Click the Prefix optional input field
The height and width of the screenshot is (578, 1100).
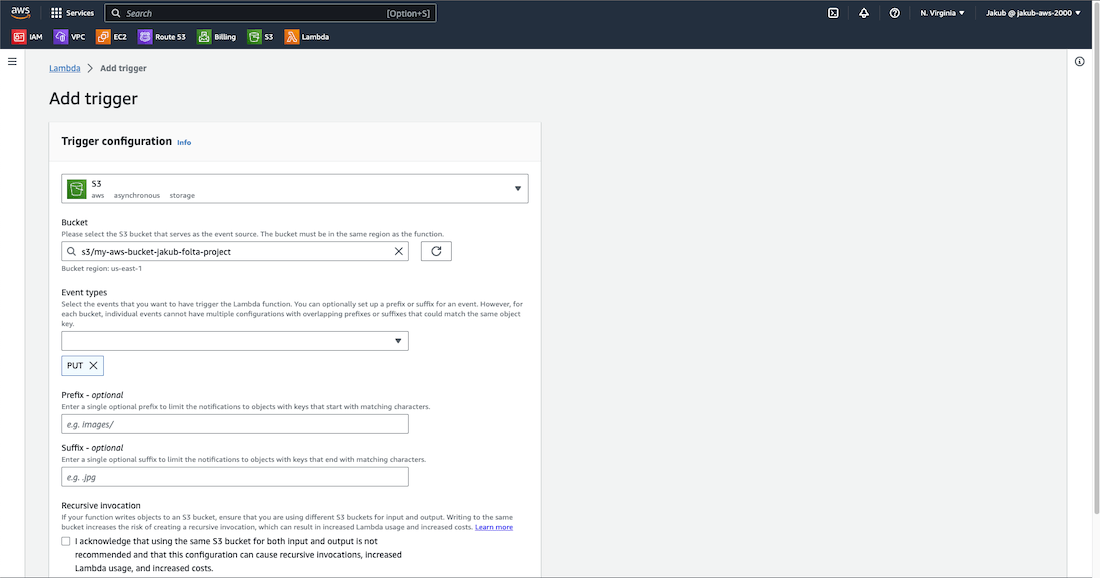coord(235,424)
